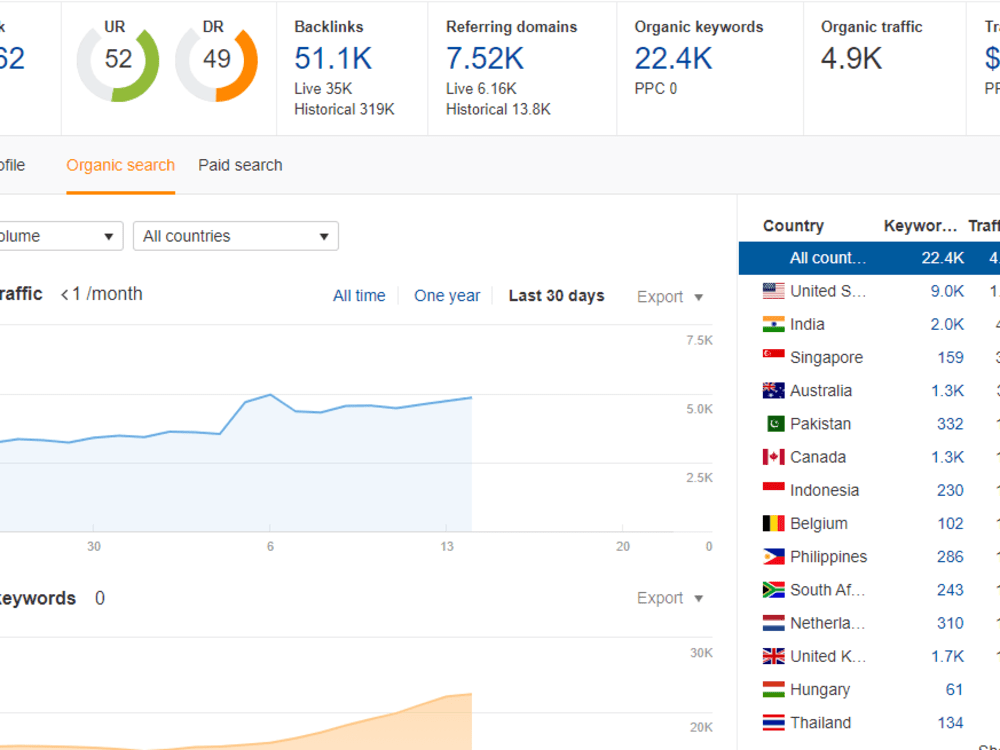Click the Hungary flag icon

773,689
